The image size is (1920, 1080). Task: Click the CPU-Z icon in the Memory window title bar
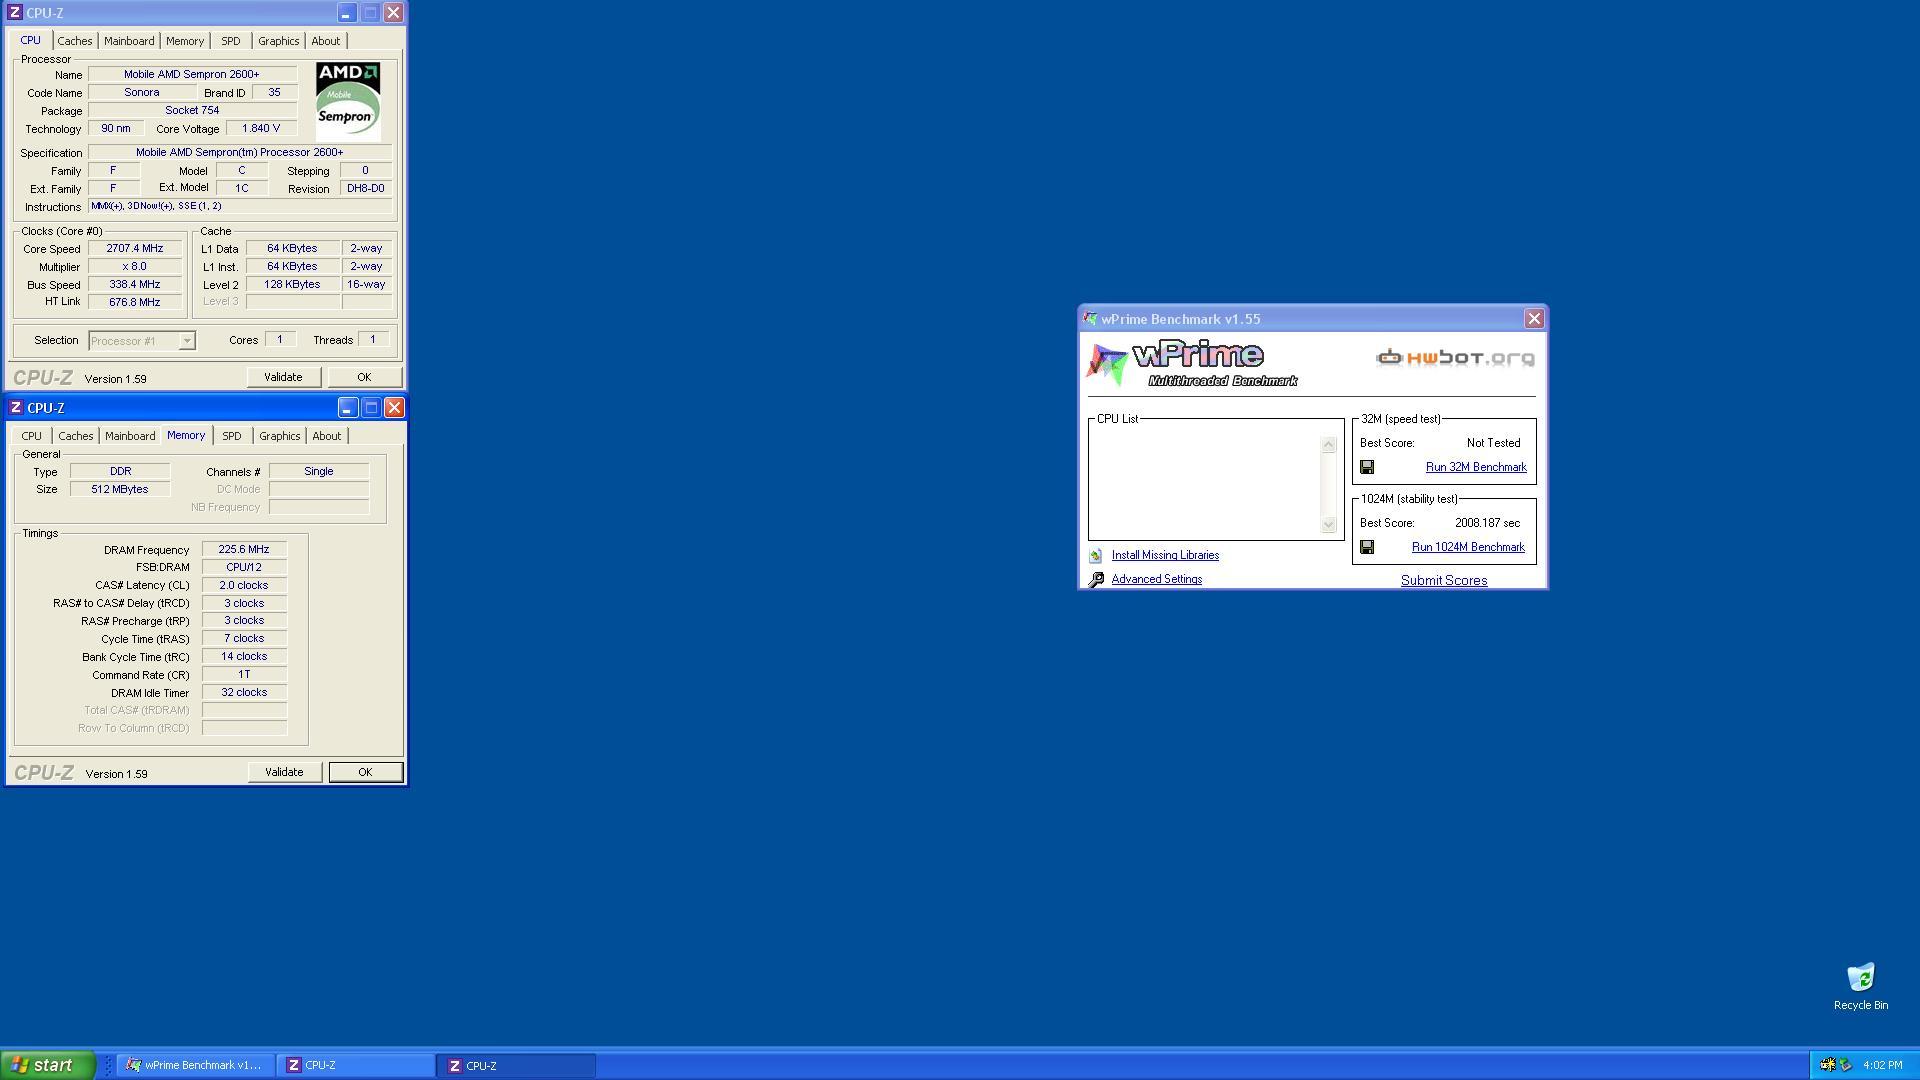click(15, 408)
